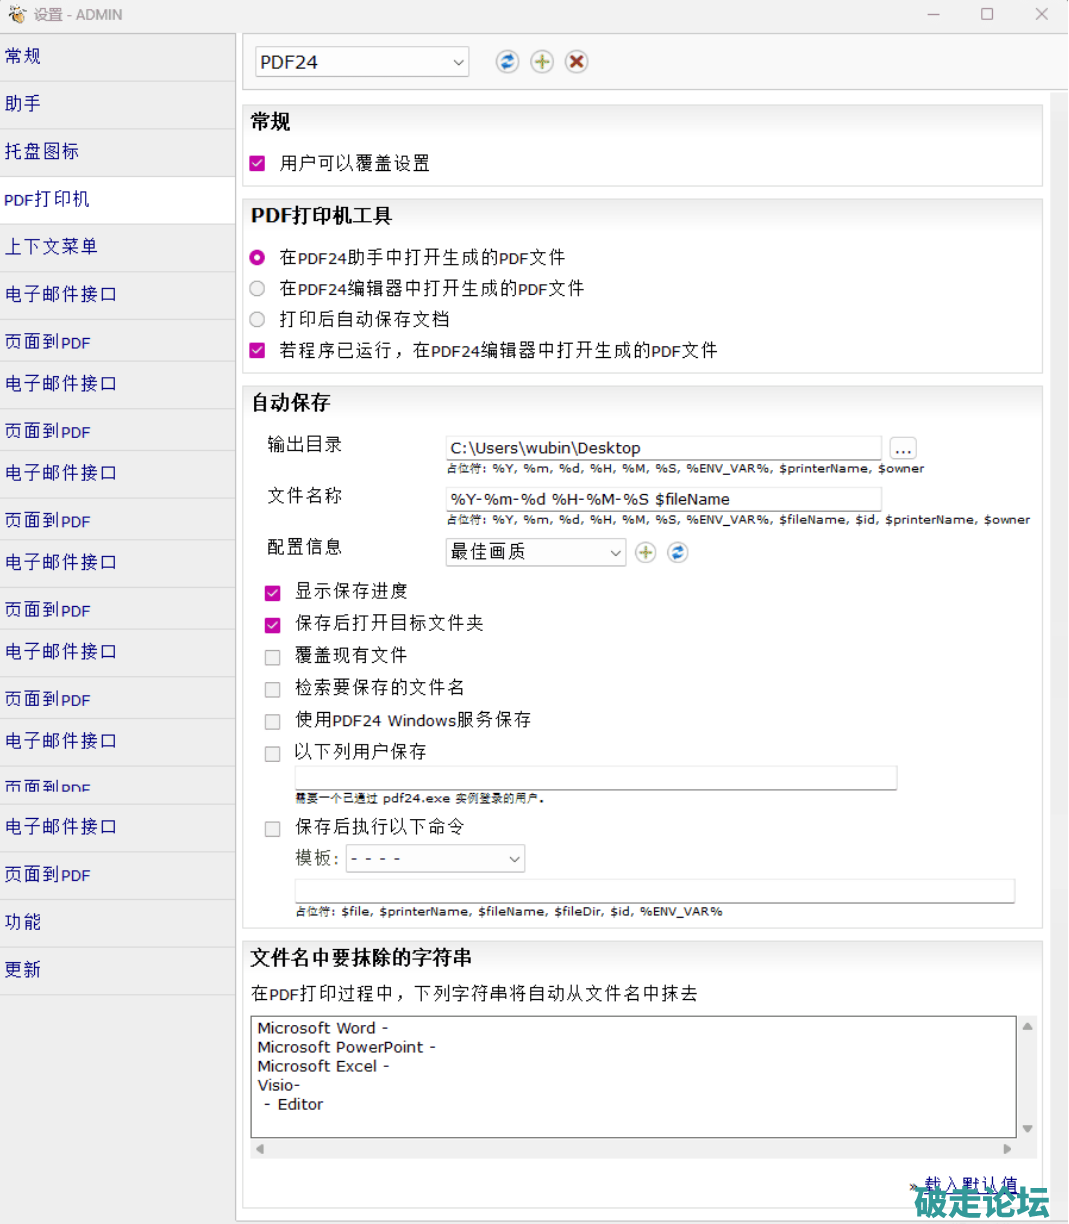Open the PDF24 printer dropdown

(x=362, y=62)
